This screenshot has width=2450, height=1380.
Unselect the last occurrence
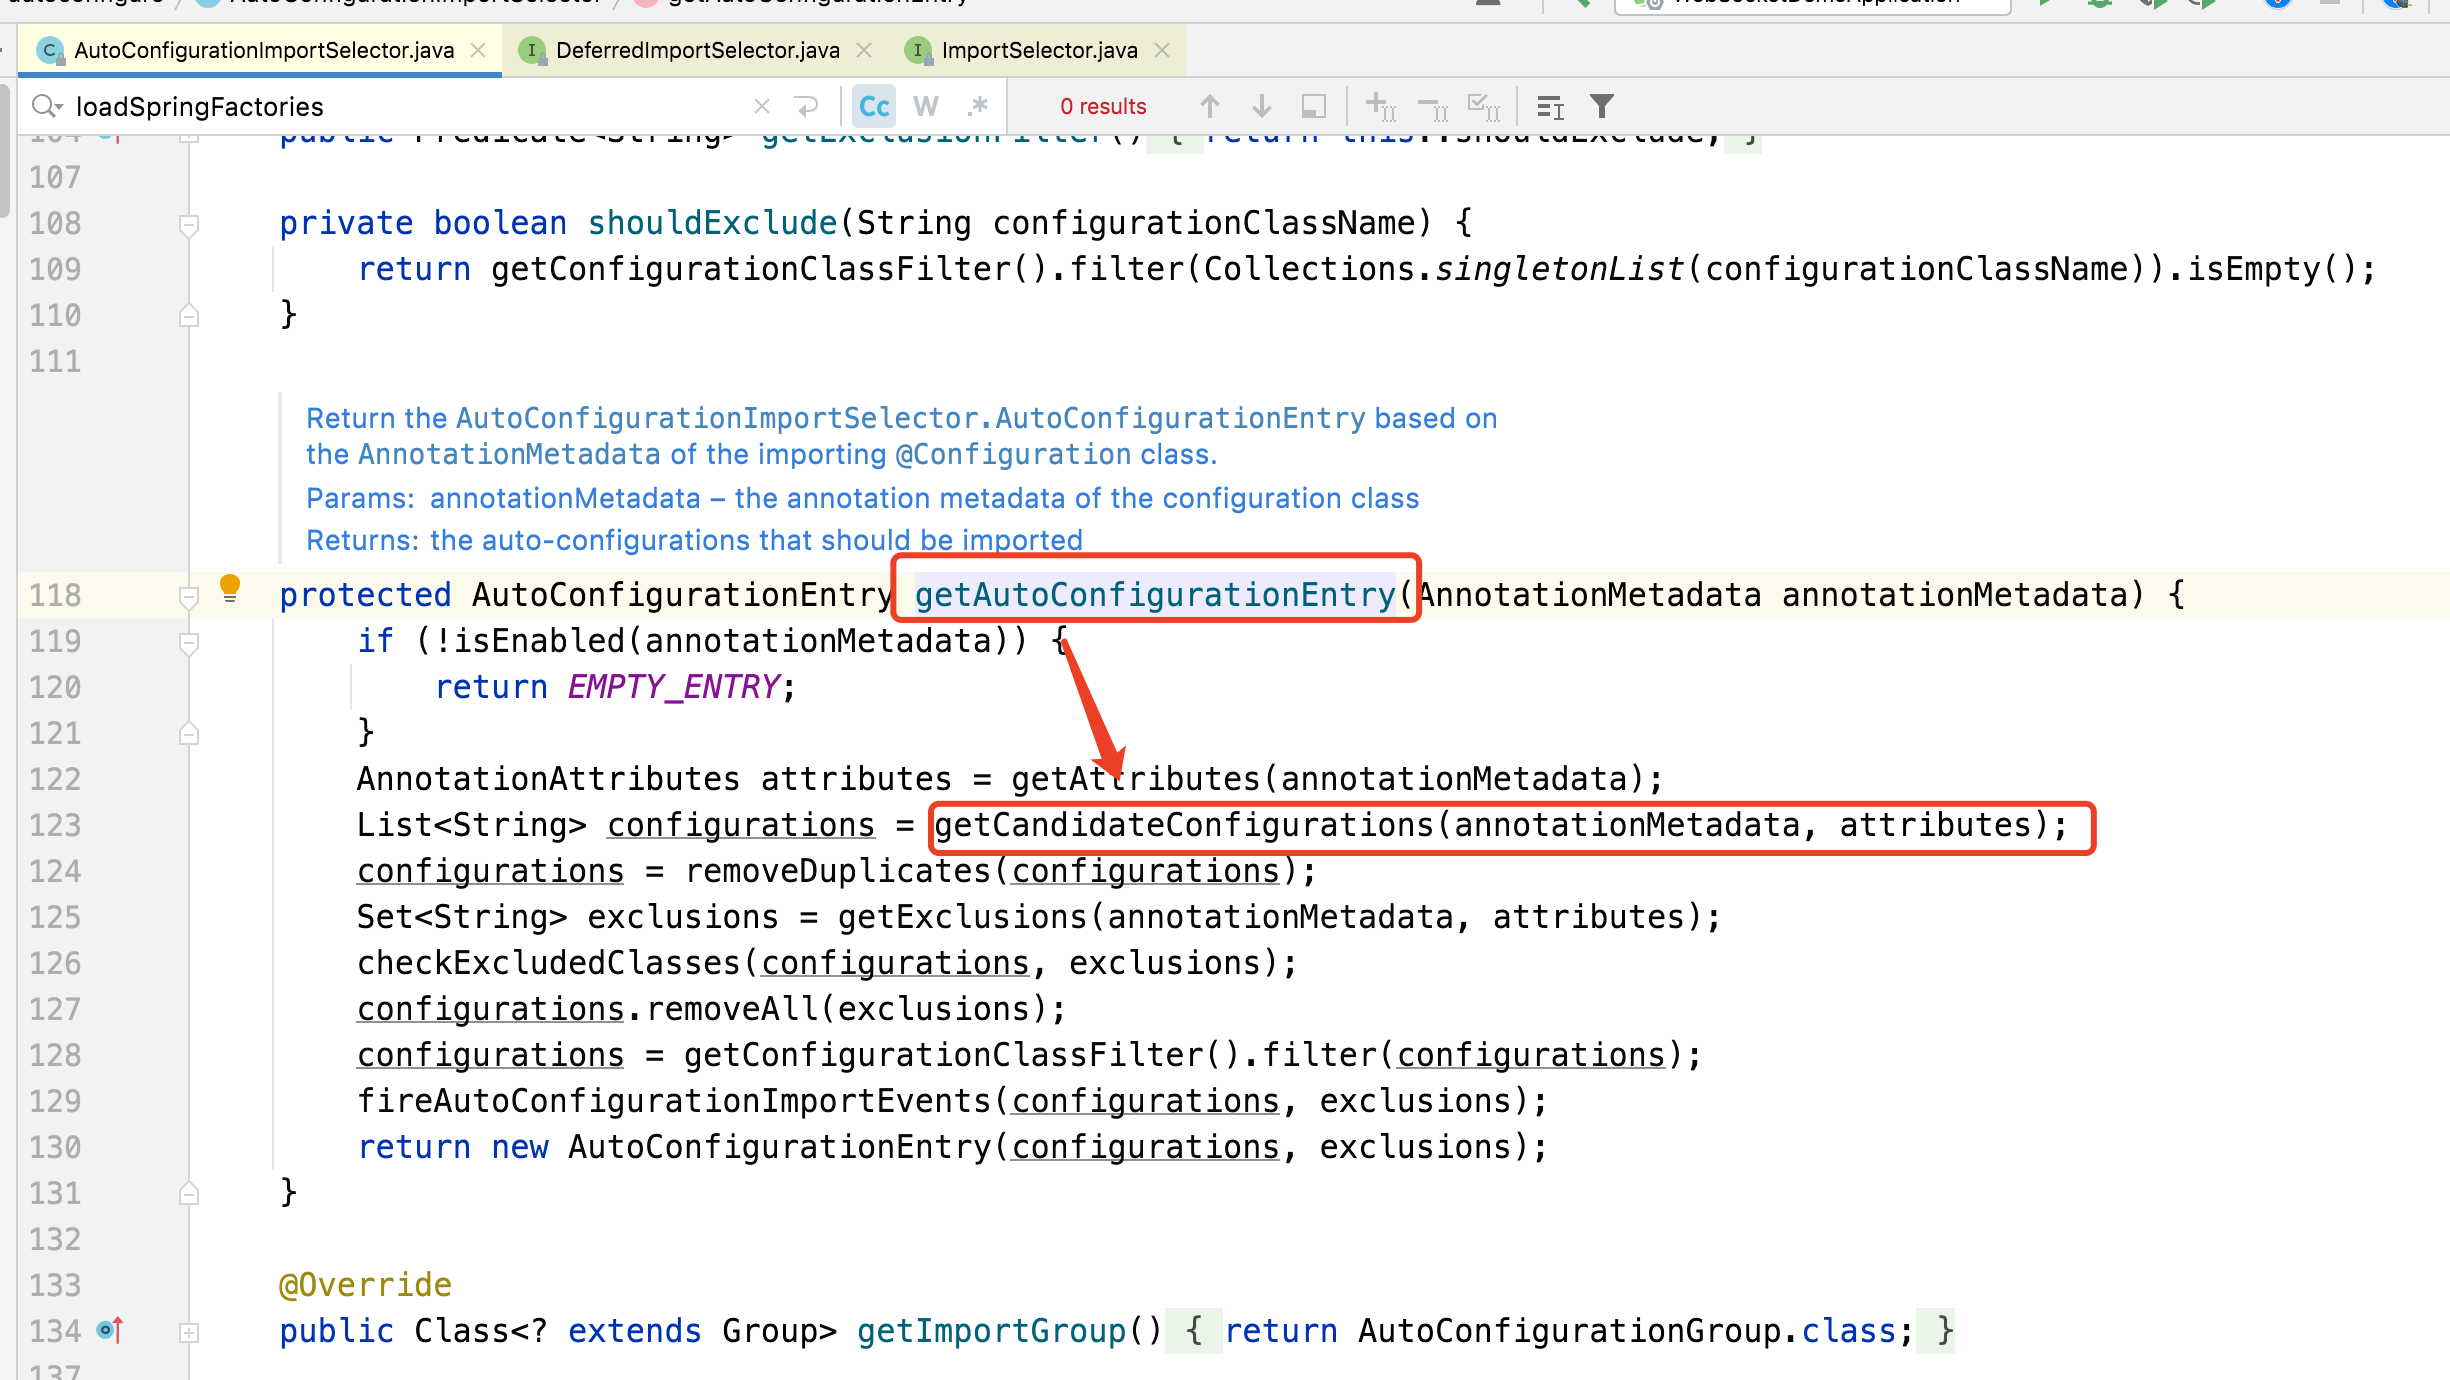(x=1433, y=106)
